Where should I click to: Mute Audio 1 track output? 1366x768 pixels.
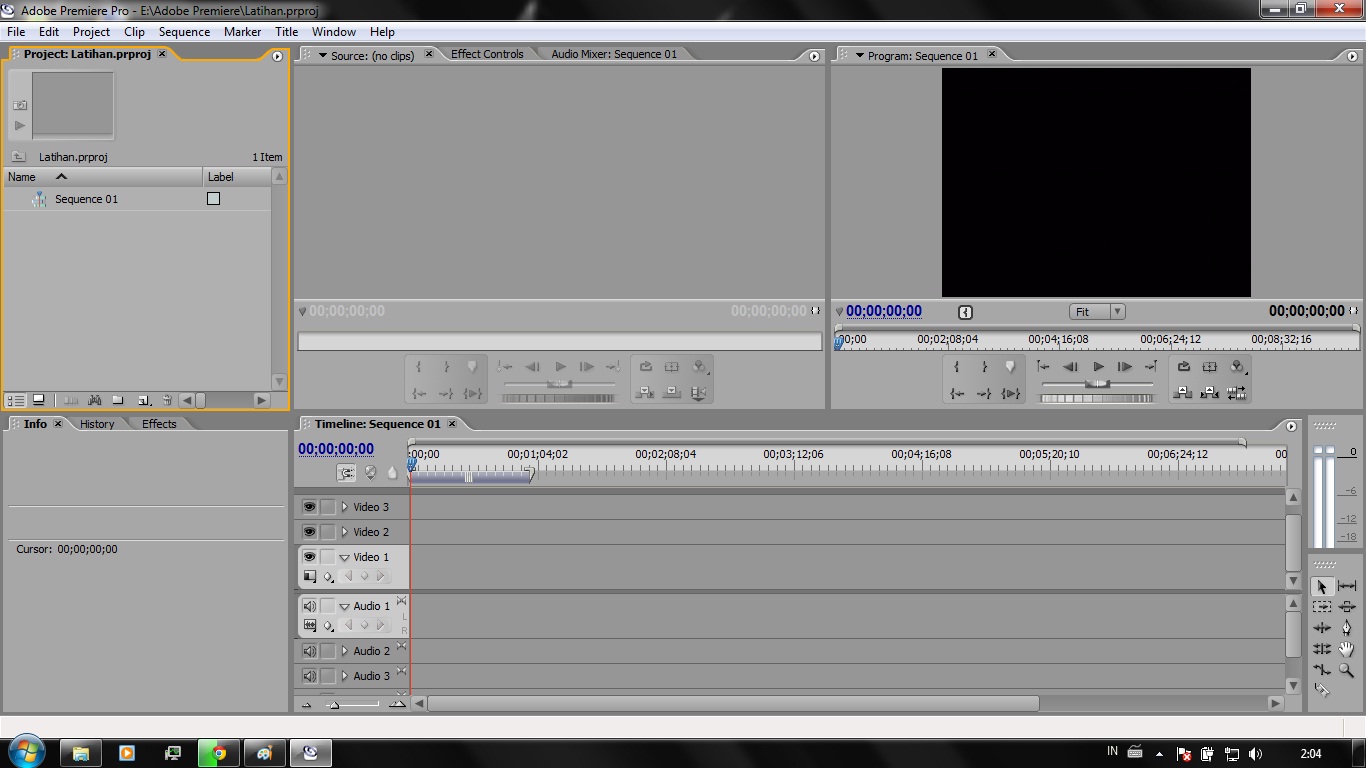point(309,606)
